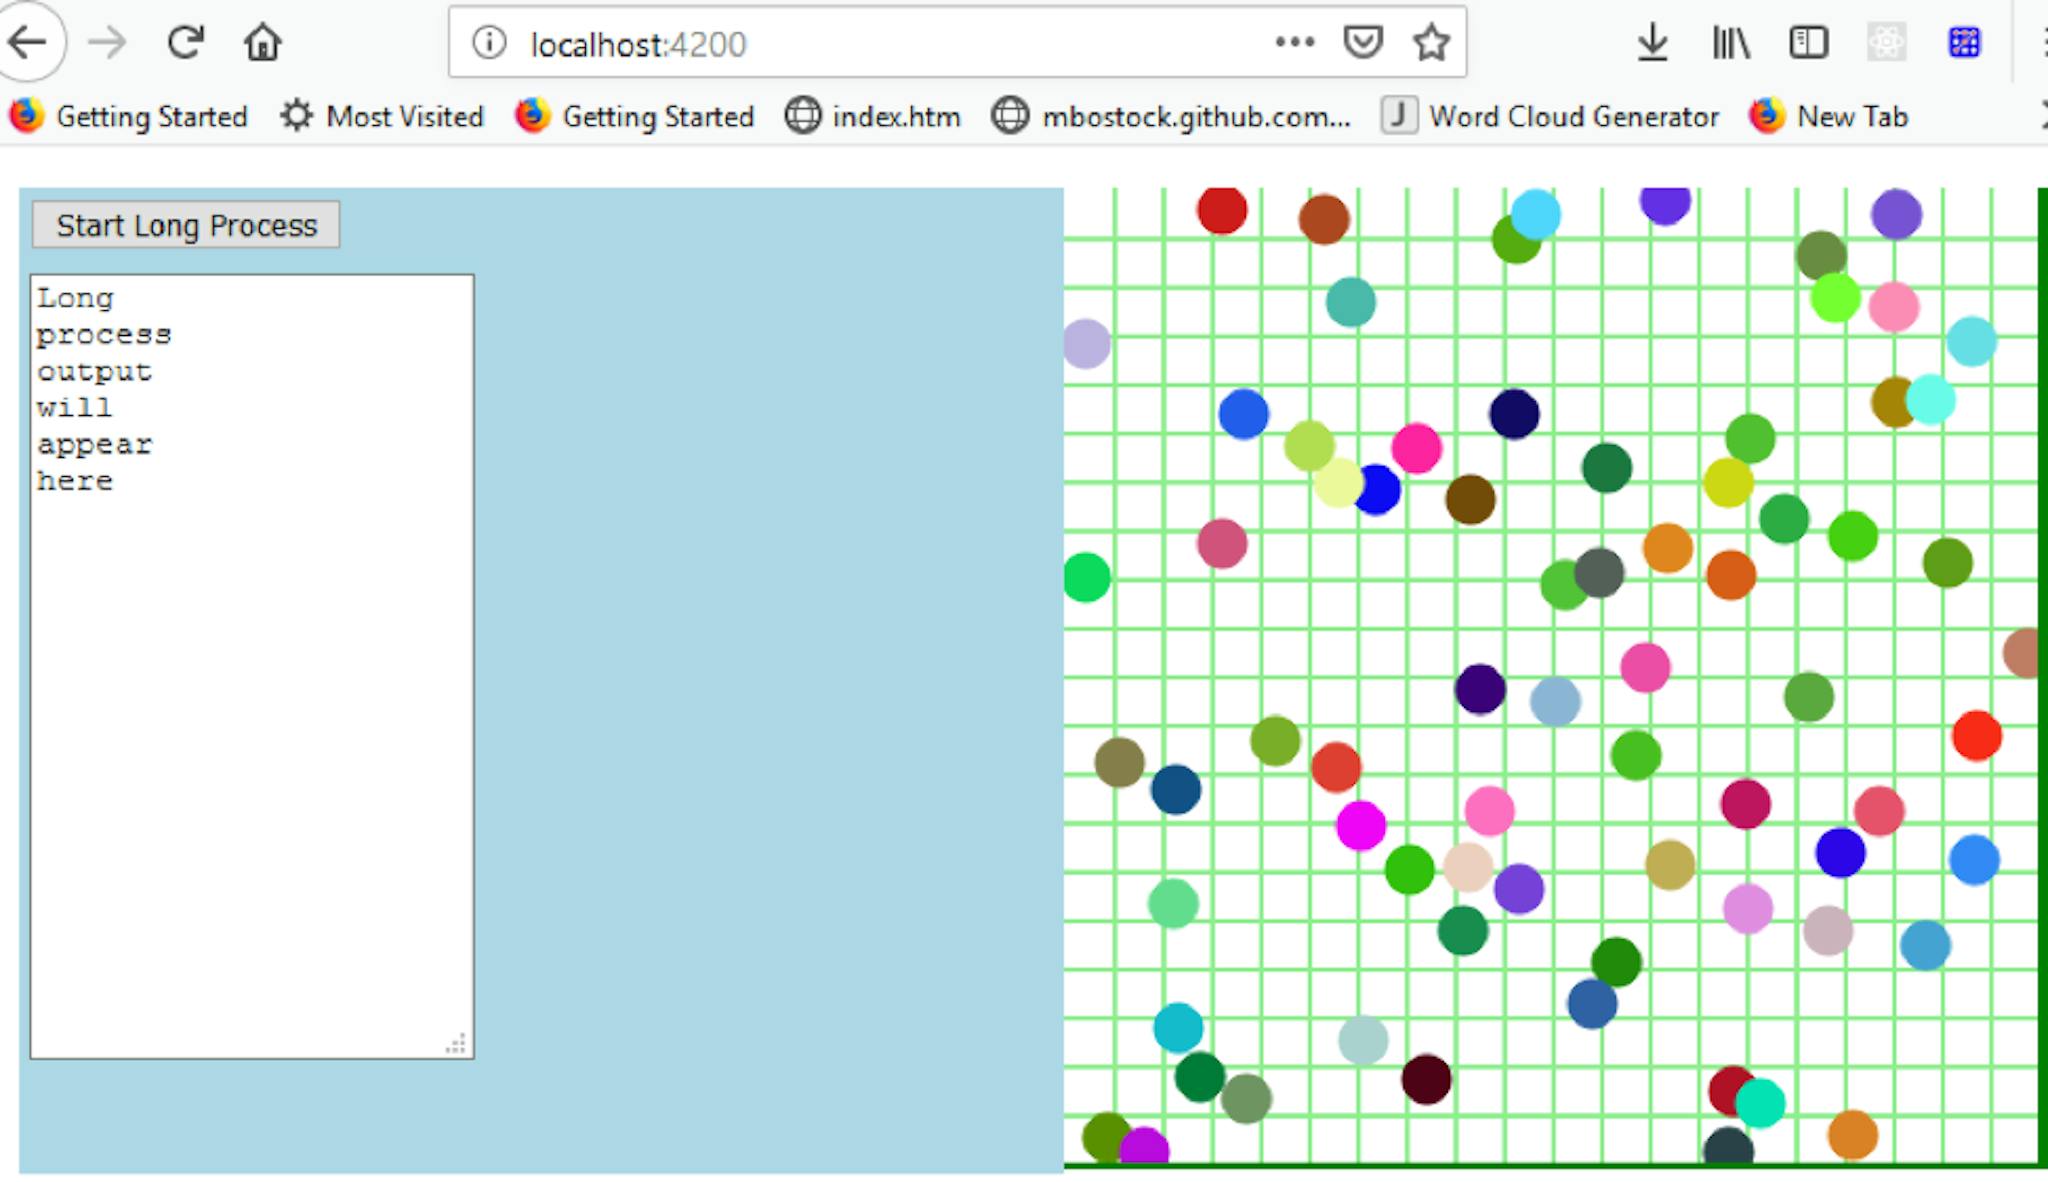Click the Start Long Process button
Viewport: 2048px width, 1182px height.
pos(186,224)
